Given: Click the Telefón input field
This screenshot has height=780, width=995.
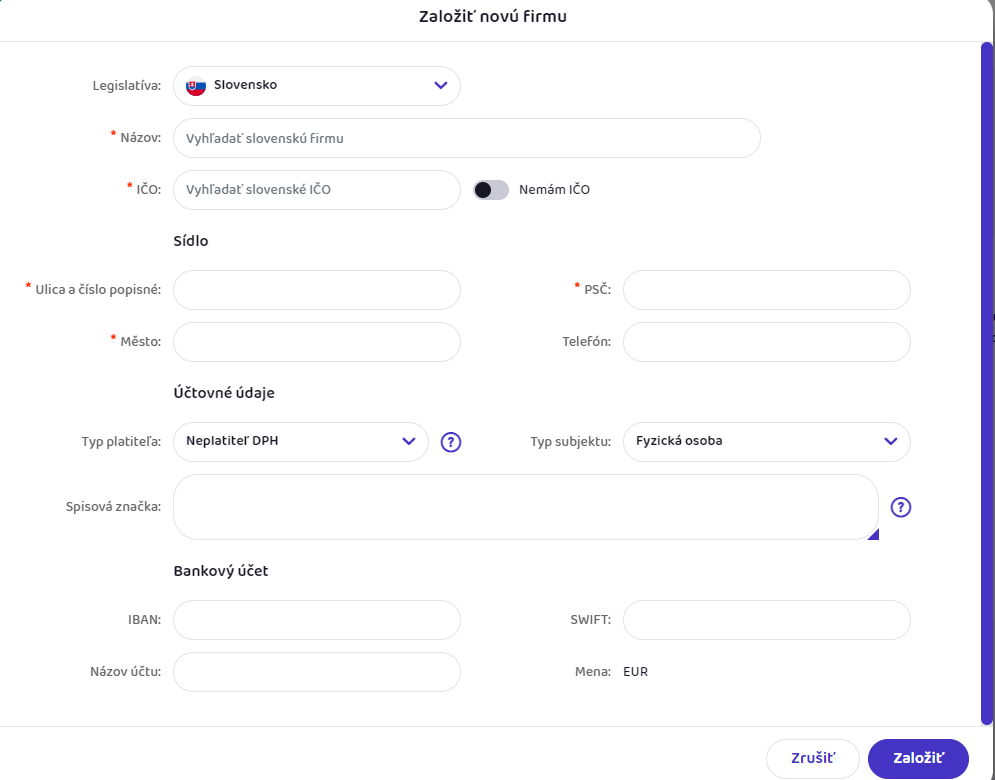Looking at the screenshot, I should click(766, 342).
